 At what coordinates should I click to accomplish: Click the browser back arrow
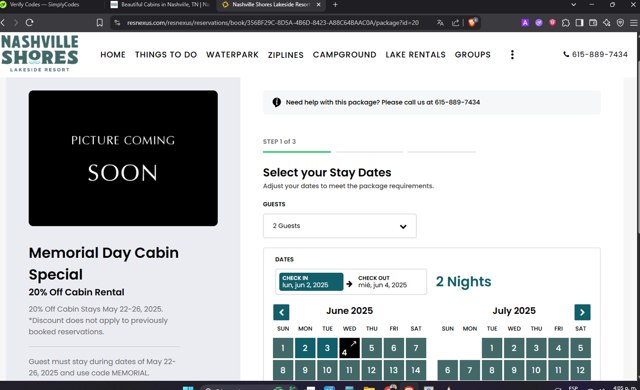(3, 23)
